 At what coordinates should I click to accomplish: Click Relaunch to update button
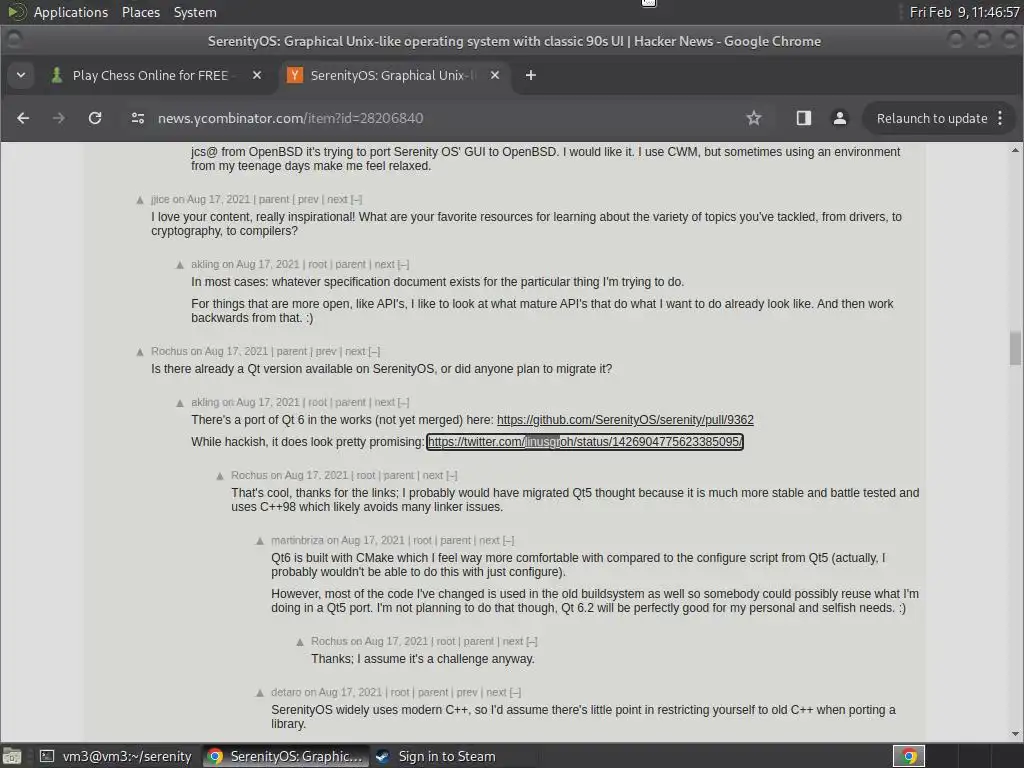click(x=932, y=118)
